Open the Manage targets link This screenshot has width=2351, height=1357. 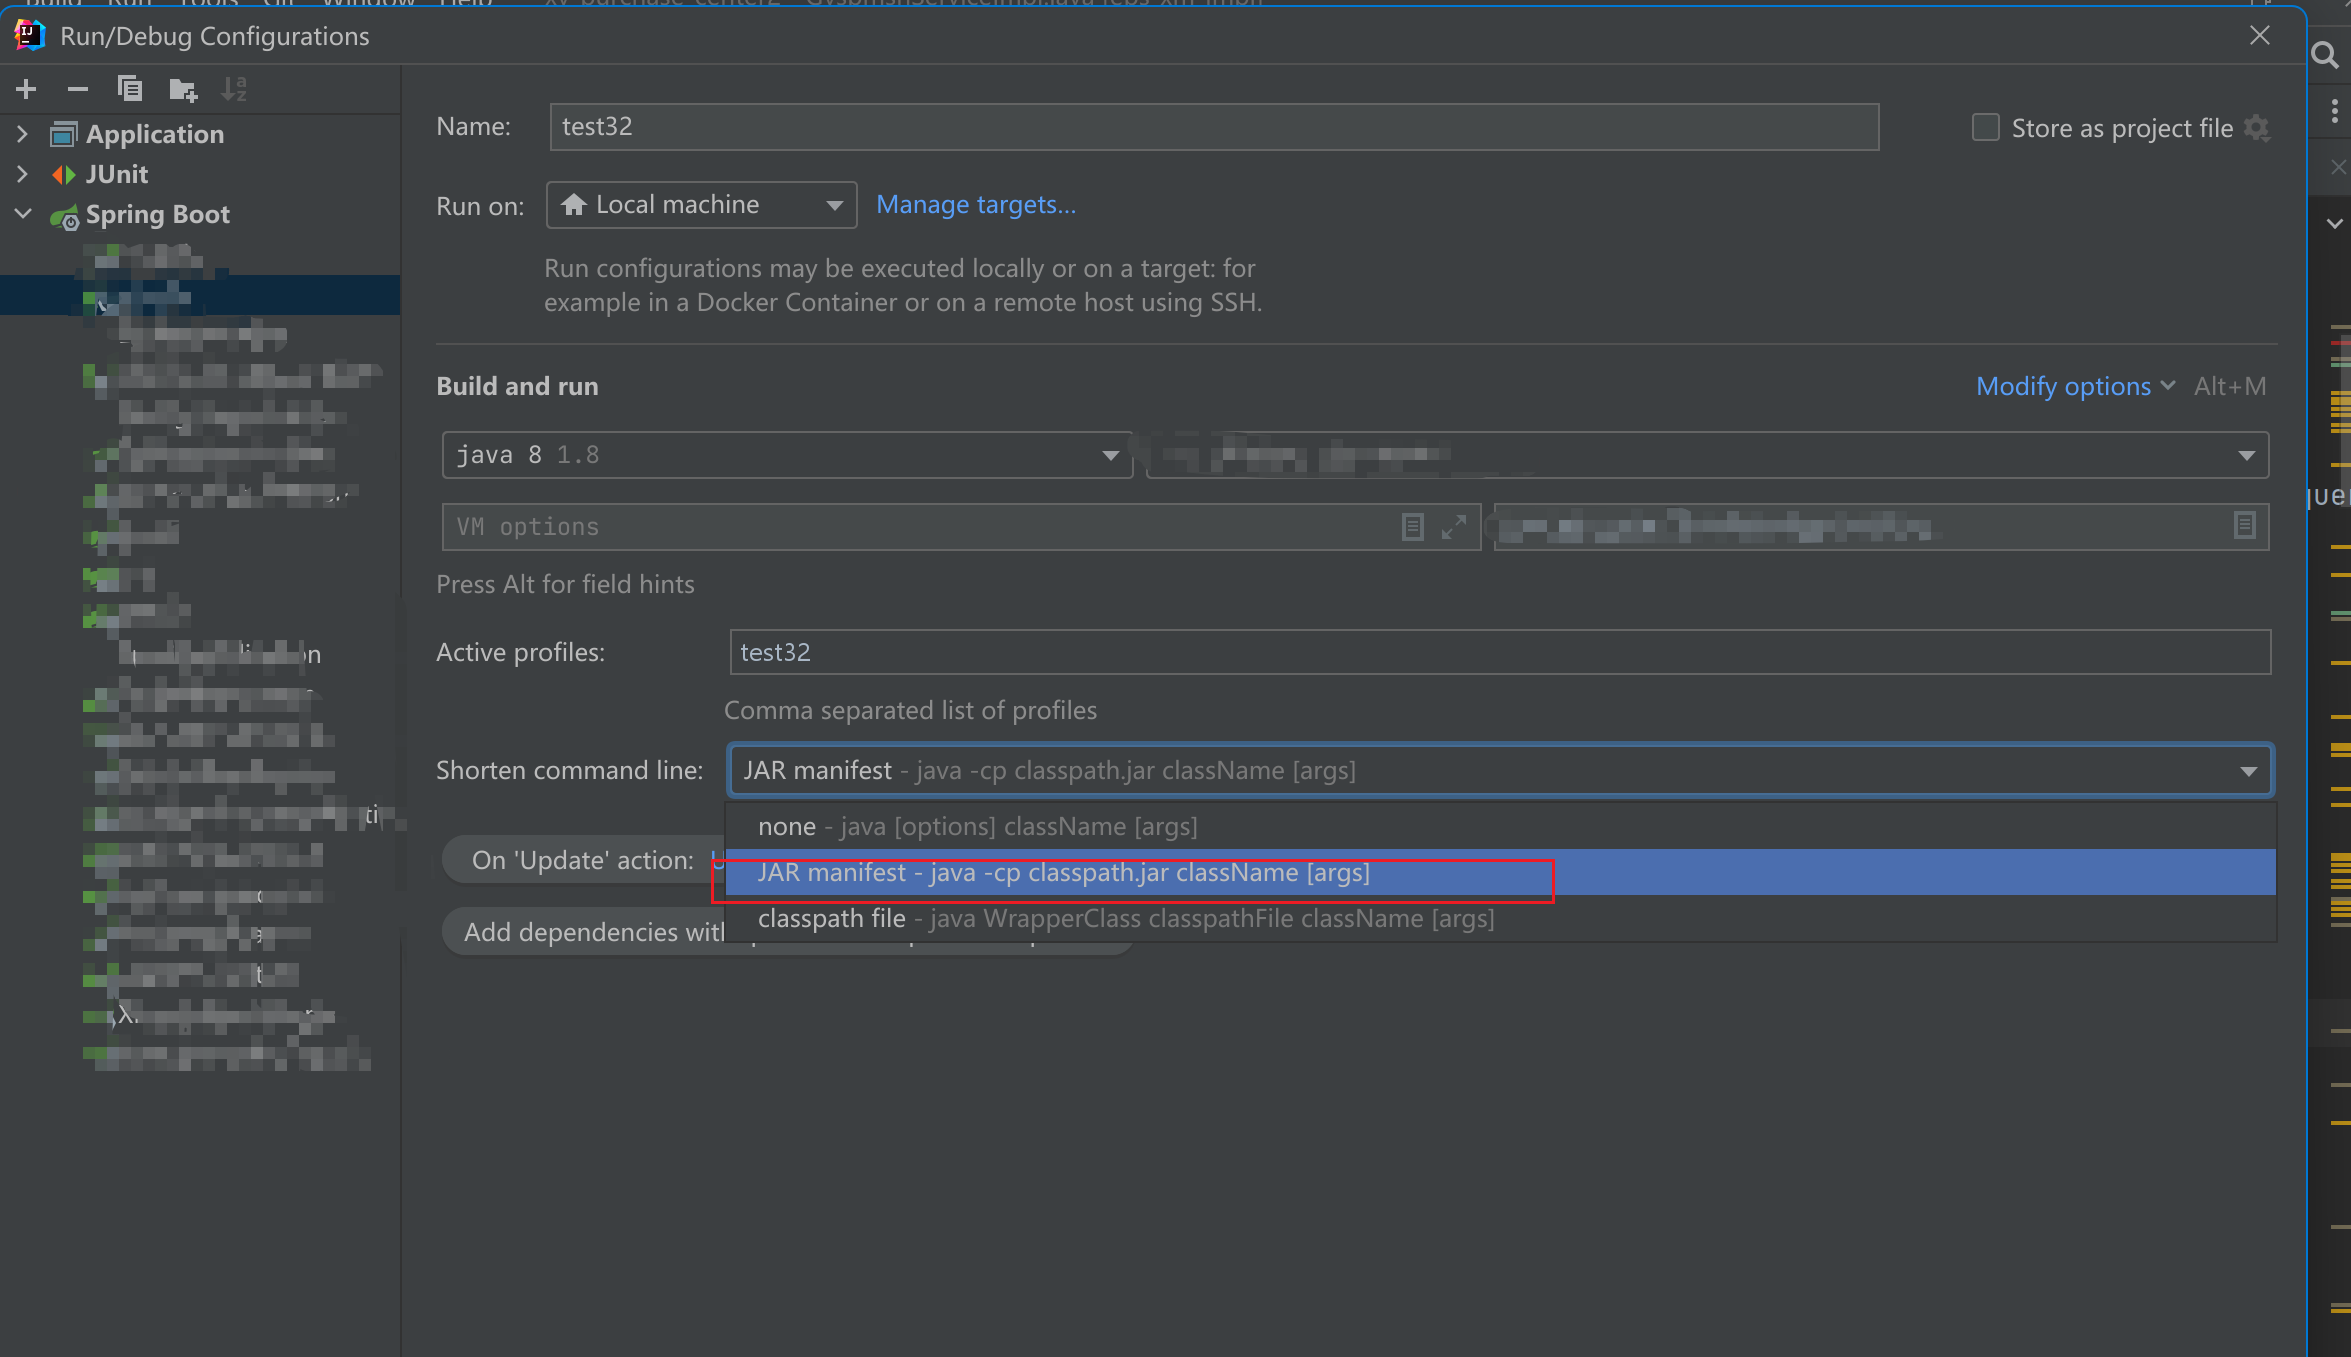pyautogui.click(x=975, y=204)
